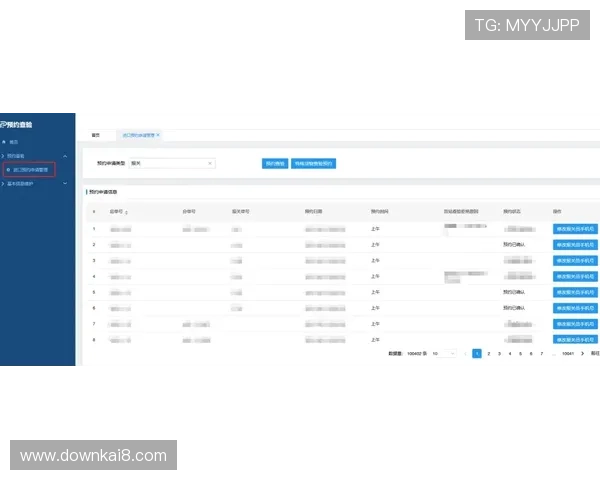This screenshot has height=480, width=600.
Task: Expand the 基本信息维护 sidebar menu group
Action: [x=65, y=184]
